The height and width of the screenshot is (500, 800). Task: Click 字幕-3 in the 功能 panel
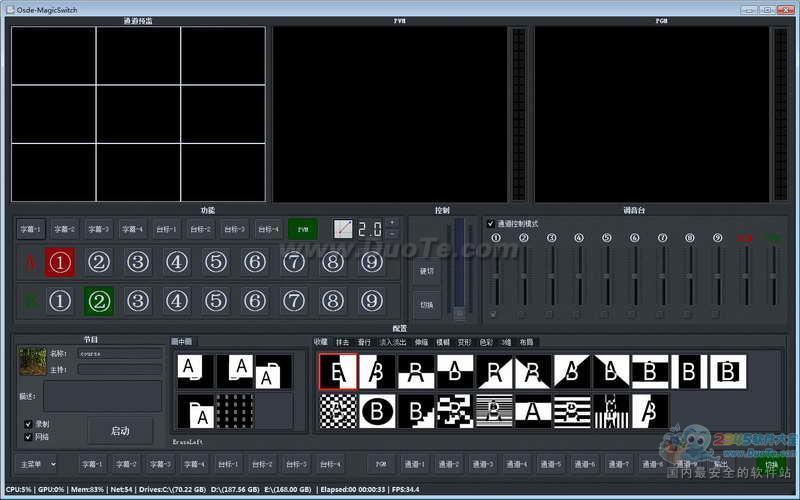(x=98, y=229)
